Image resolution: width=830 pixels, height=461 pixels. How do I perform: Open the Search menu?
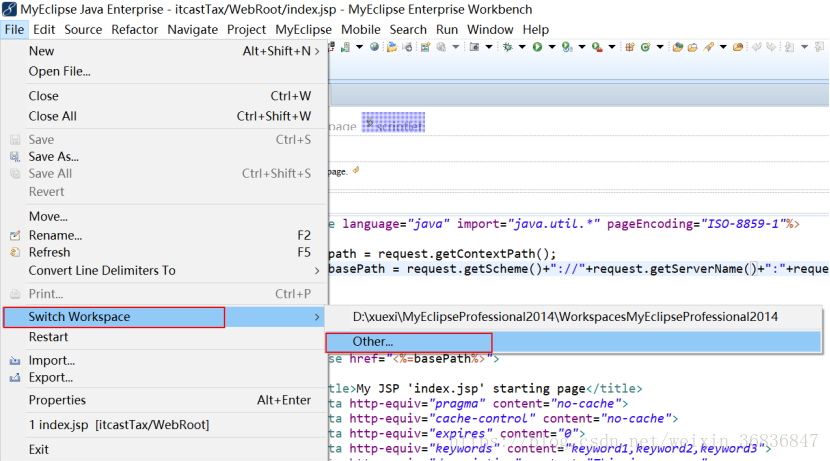[408, 30]
